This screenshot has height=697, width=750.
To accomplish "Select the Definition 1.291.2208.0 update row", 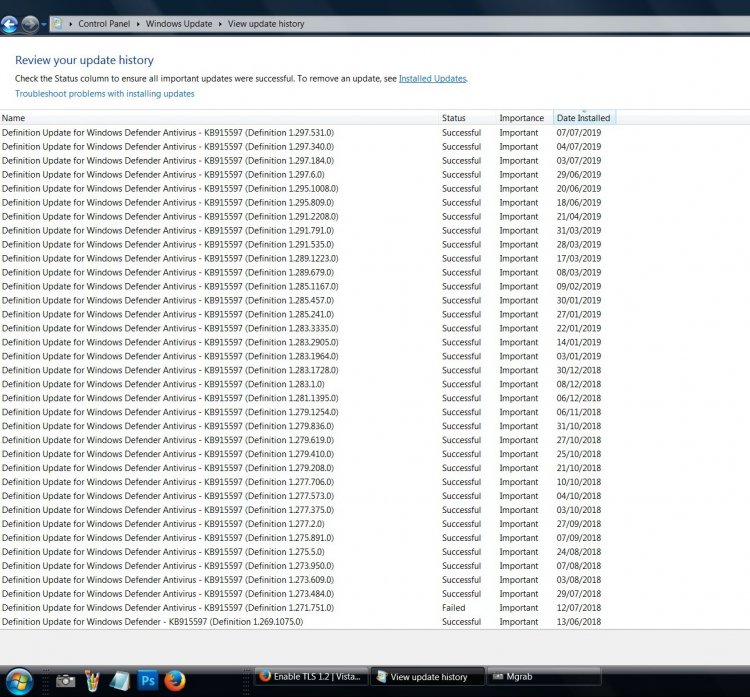I will [x=308, y=216].
